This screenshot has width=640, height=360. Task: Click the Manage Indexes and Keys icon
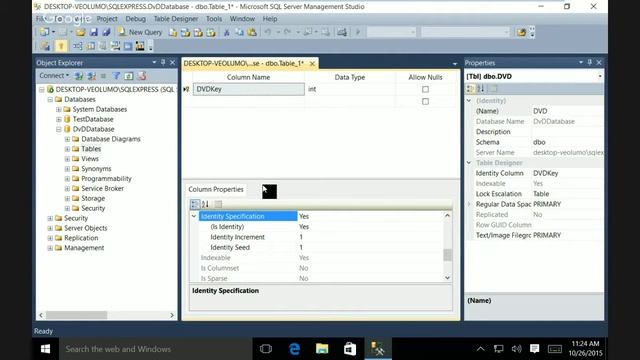(91, 46)
